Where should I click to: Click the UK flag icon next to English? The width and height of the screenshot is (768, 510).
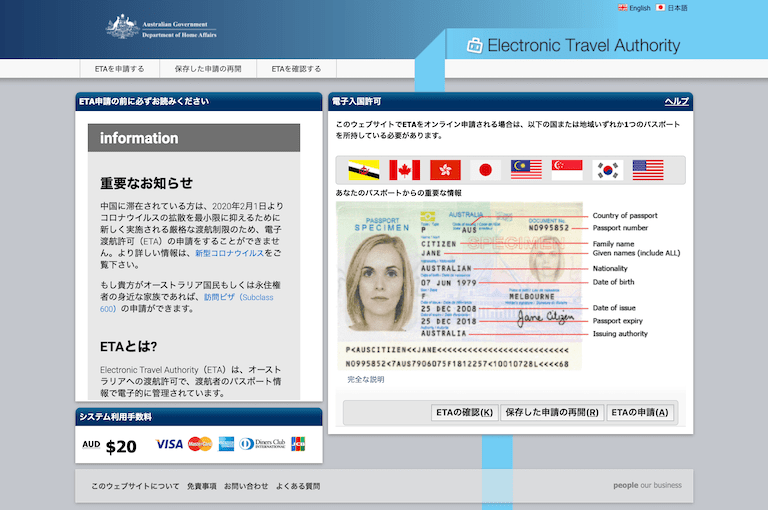(623, 8)
